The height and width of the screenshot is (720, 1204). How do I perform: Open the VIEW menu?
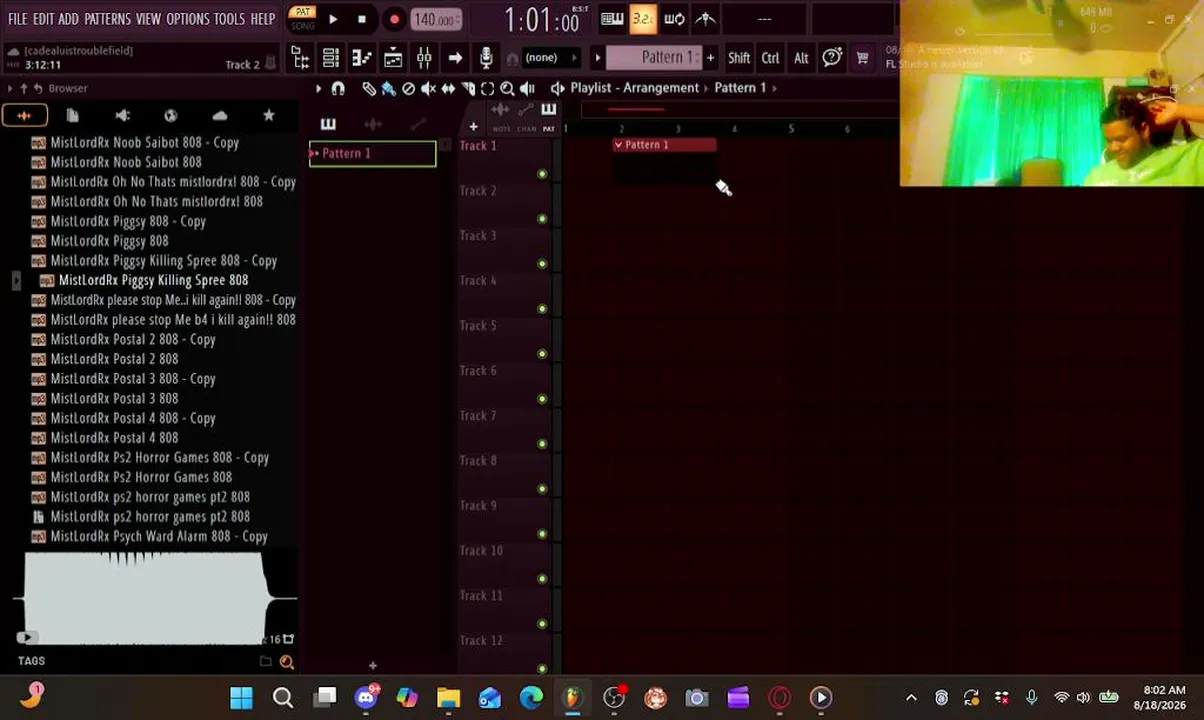(148, 19)
